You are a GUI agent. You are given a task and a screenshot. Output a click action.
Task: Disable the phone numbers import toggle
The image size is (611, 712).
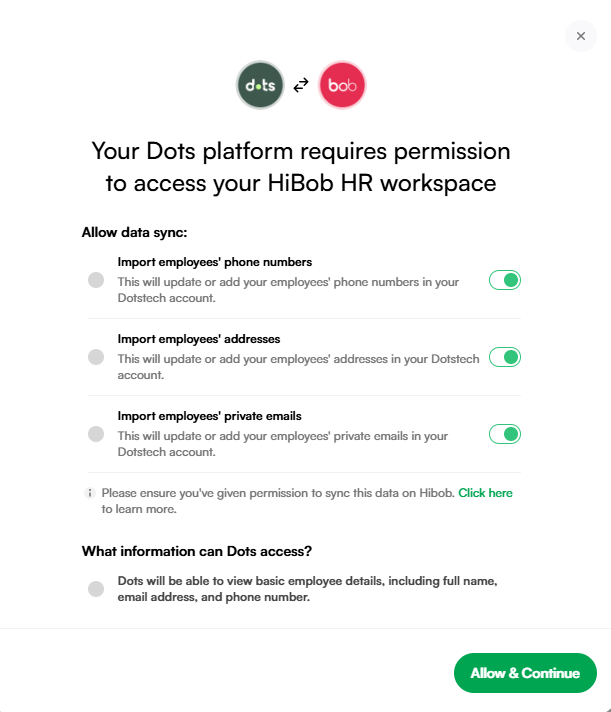click(505, 280)
